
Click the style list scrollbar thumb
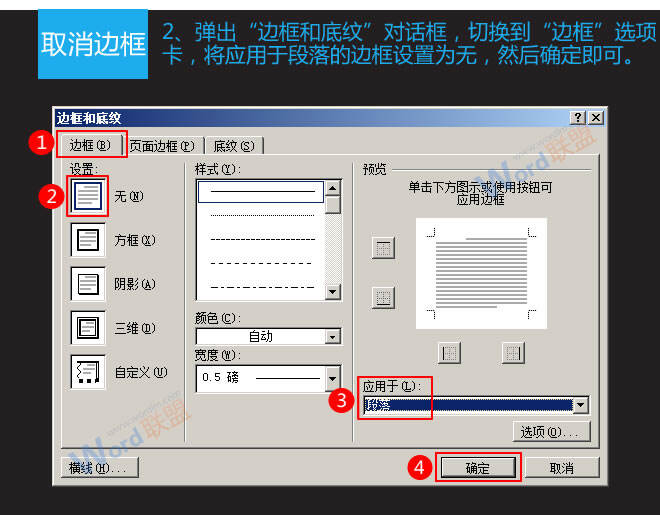tap(333, 205)
